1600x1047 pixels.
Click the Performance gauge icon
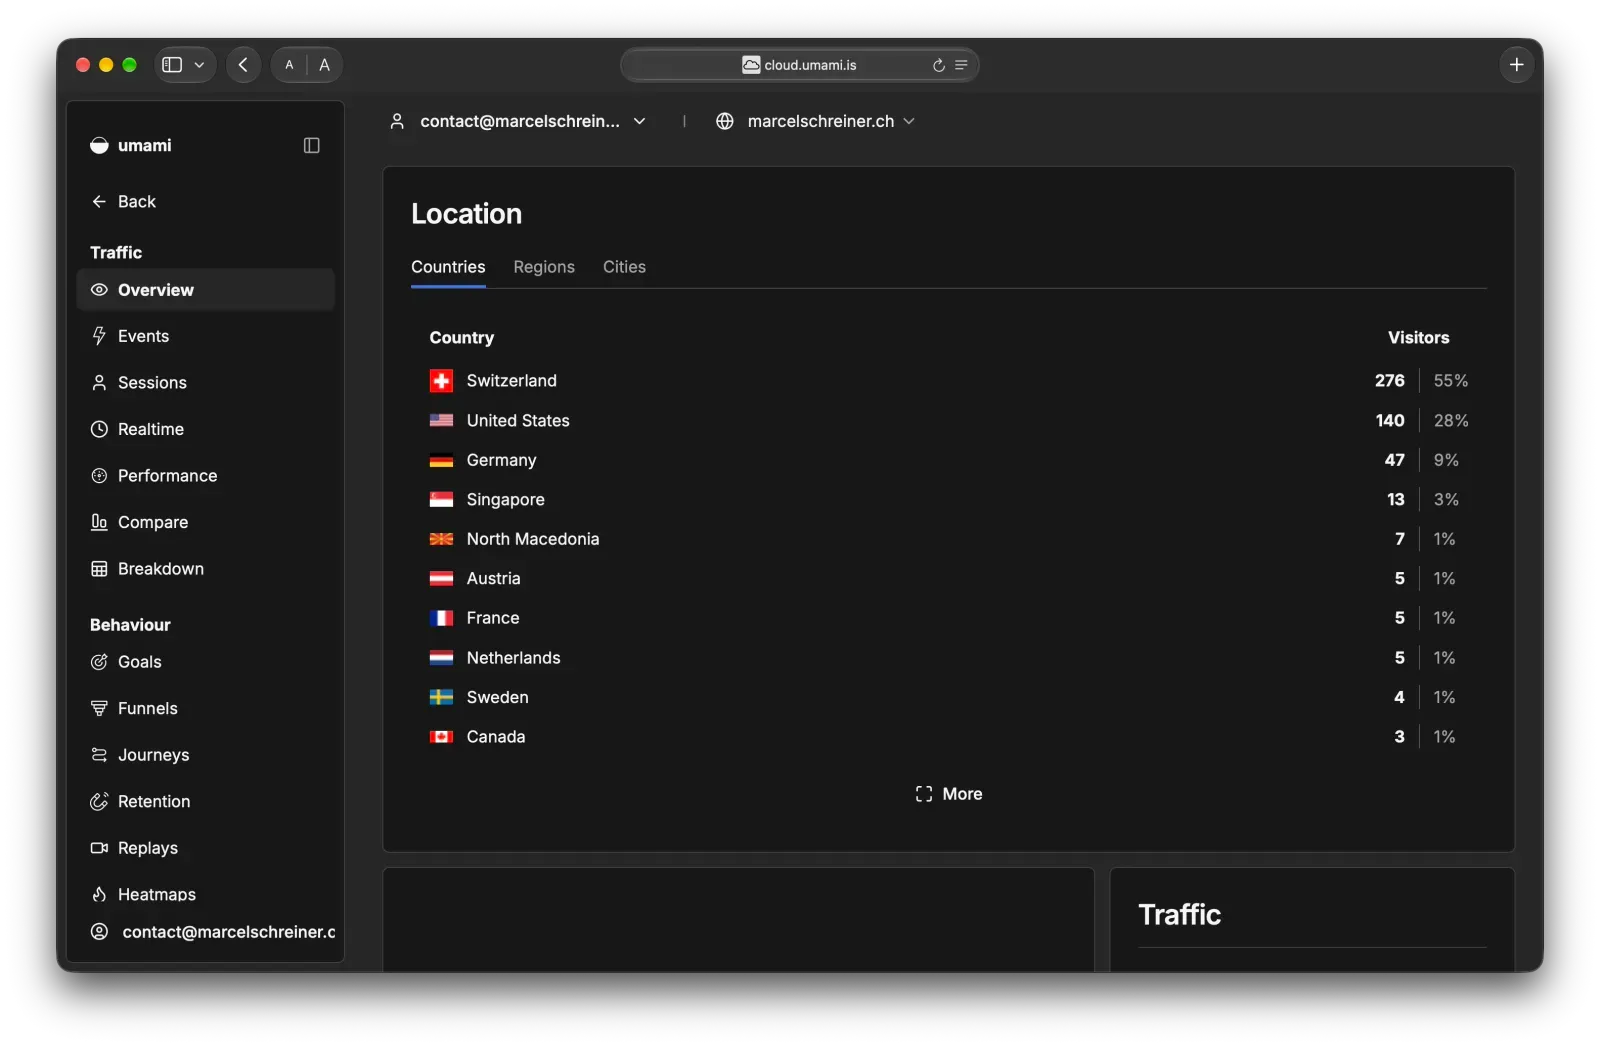pyautogui.click(x=99, y=476)
